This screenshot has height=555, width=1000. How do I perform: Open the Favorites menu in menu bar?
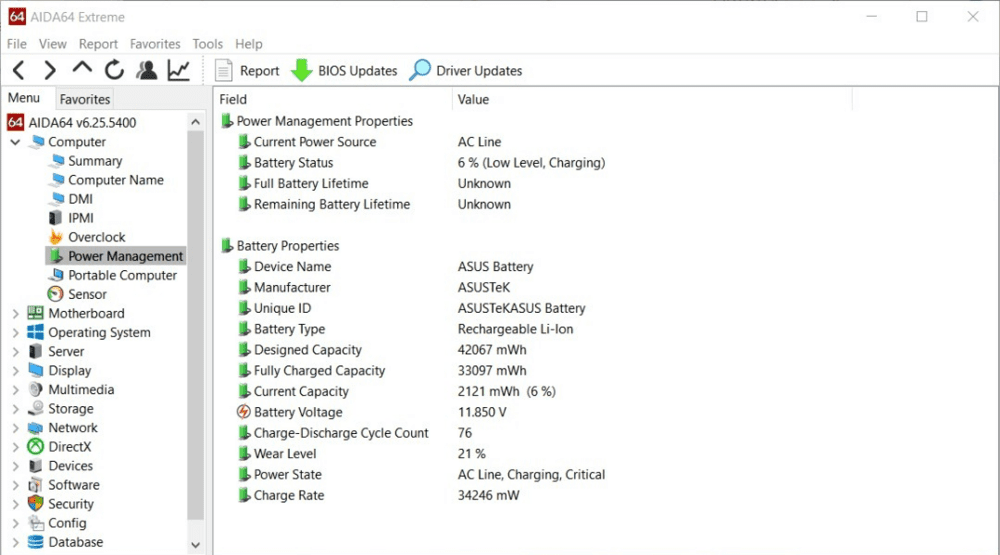click(155, 44)
